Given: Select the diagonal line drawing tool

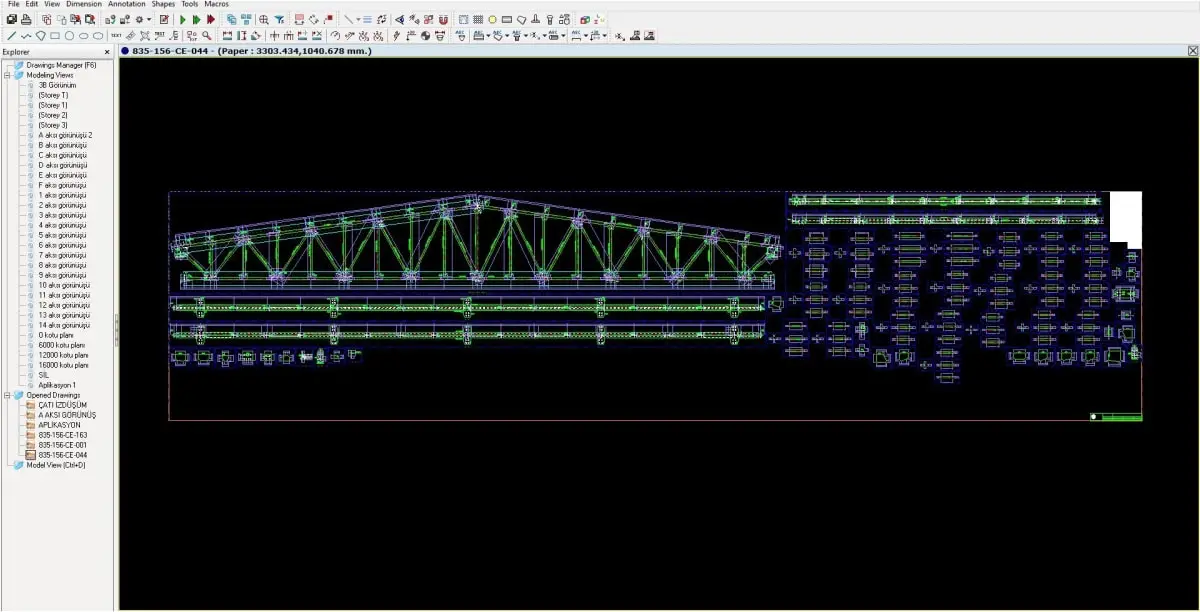Looking at the screenshot, I should (11, 36).
